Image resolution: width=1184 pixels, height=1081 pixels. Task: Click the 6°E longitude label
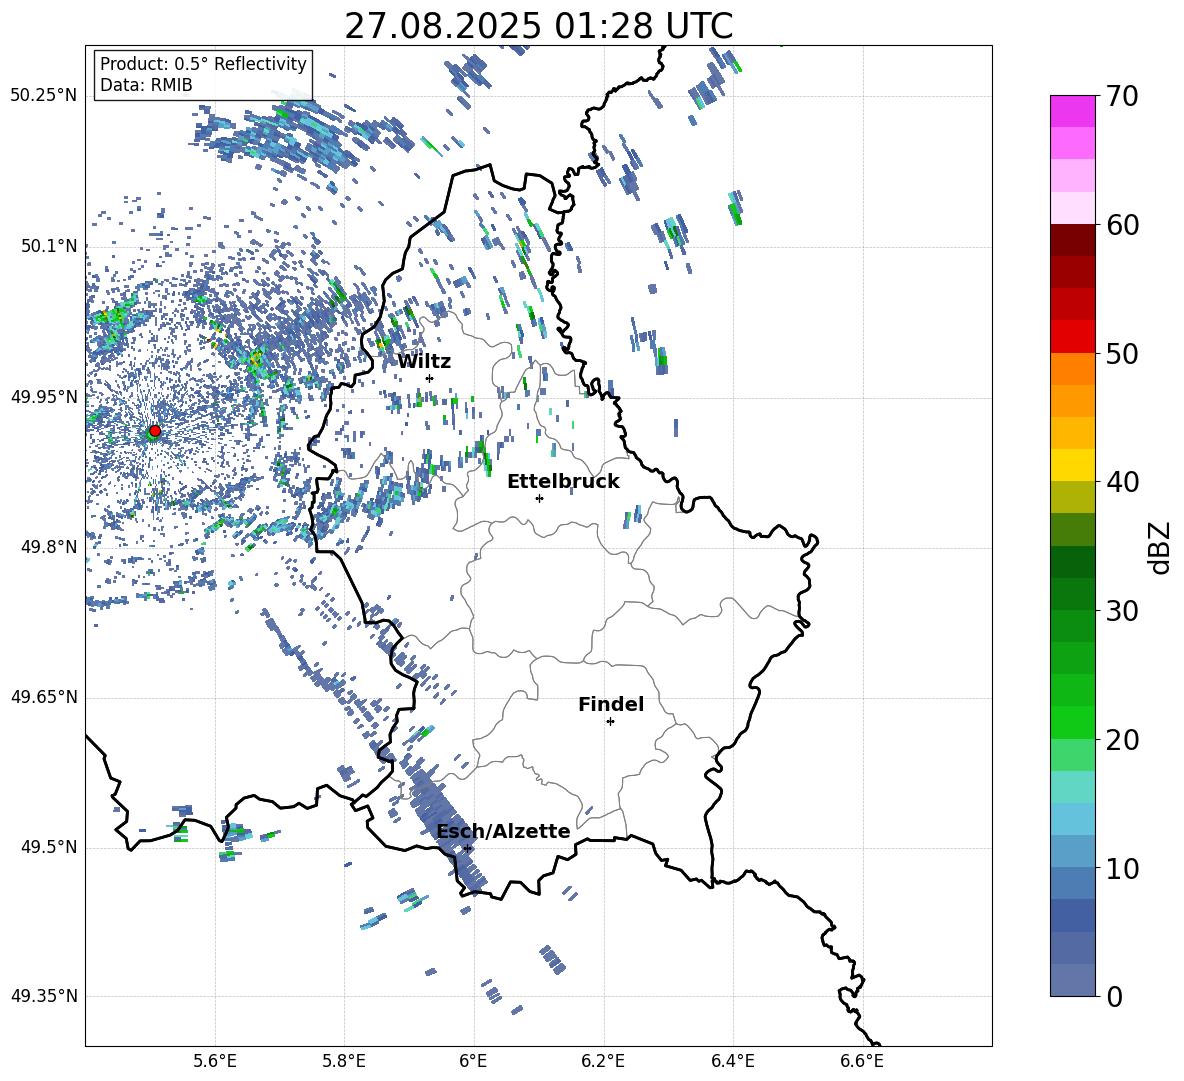[473, 1061]
